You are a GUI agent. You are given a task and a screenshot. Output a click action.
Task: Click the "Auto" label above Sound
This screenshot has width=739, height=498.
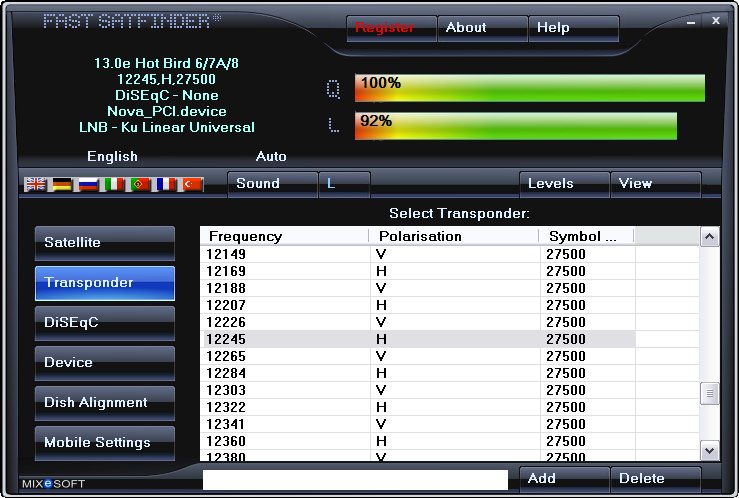tap(271, 156)
